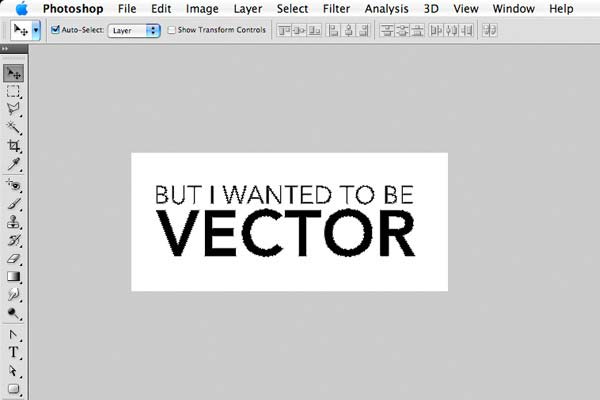Click the Distribute Right Edges icon

click(x=467, y=30)
